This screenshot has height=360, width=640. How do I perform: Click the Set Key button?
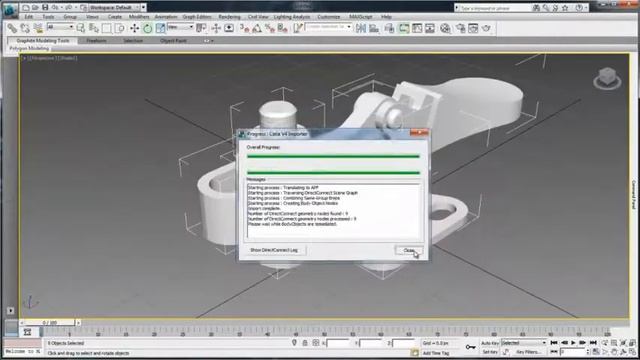click(x=490, y=352)
